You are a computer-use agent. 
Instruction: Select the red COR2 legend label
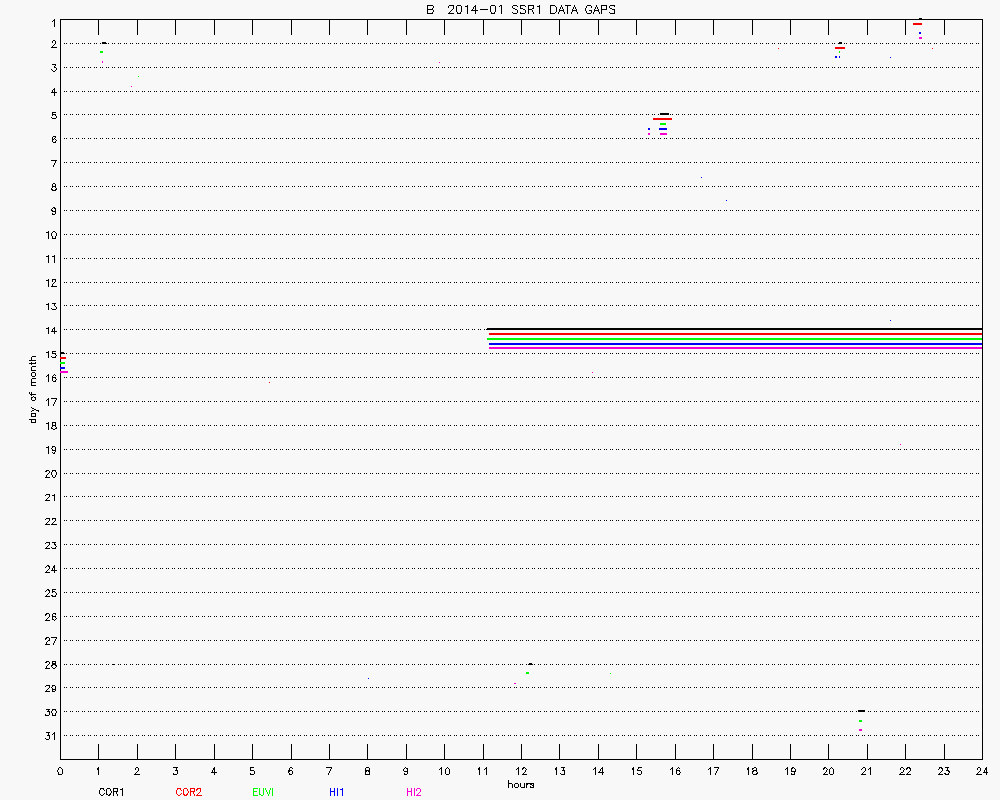pyautogui.click(x=188, y=792)
